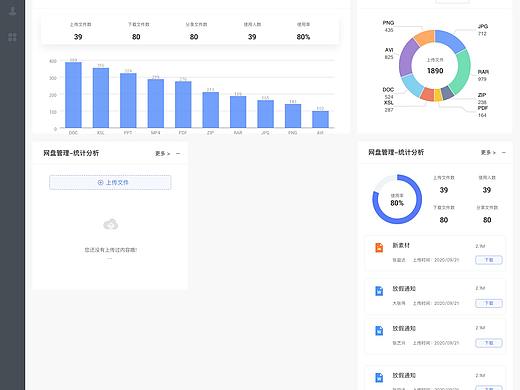Screen dimensions: 520x390
Task: Click the 下载文件数 80 stat in the top bar
Action: point(138,31)
